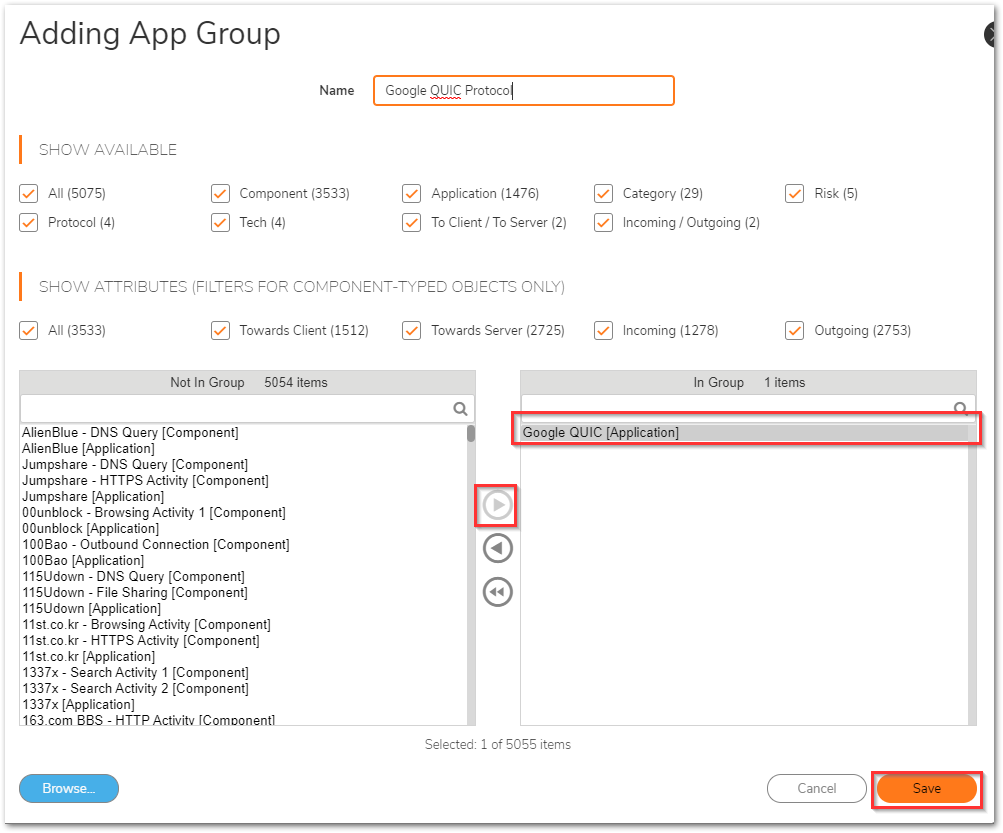Screen dimensions: 1003x833
Task: Close the Adding App Group dialog
Action: pos(993,34)
